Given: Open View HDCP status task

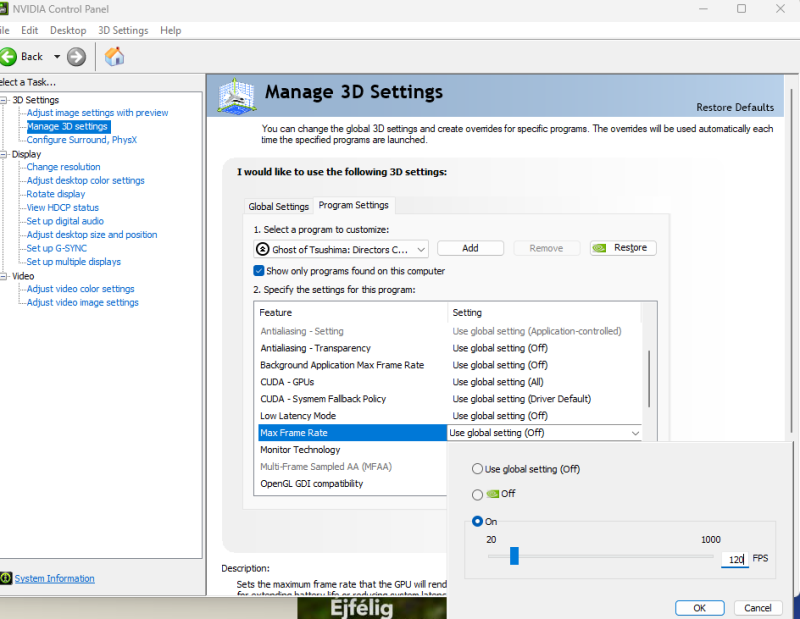Looking at the screenshot, I should coord(63,208).
